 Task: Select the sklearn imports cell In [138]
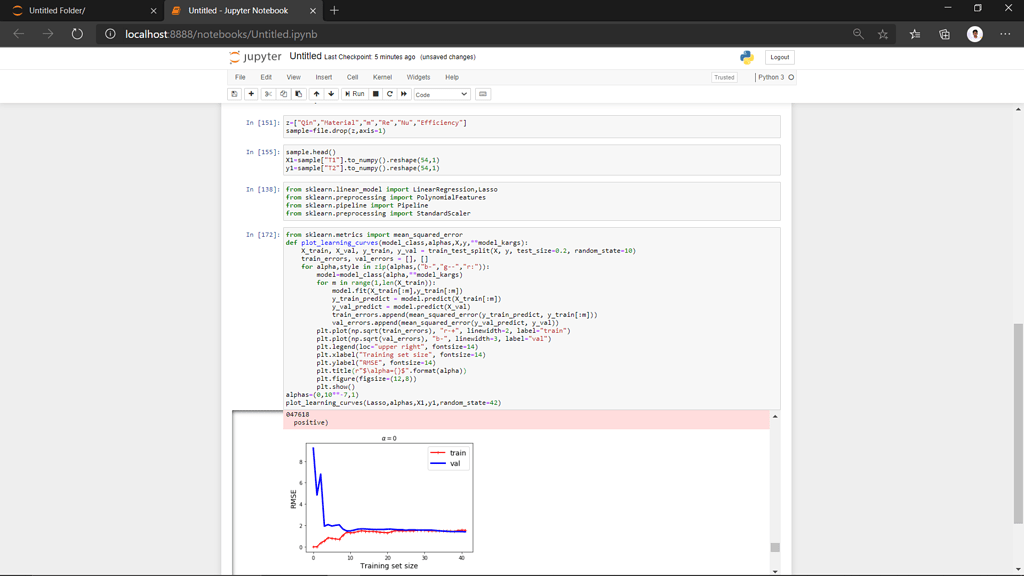[x=532, y=201]
